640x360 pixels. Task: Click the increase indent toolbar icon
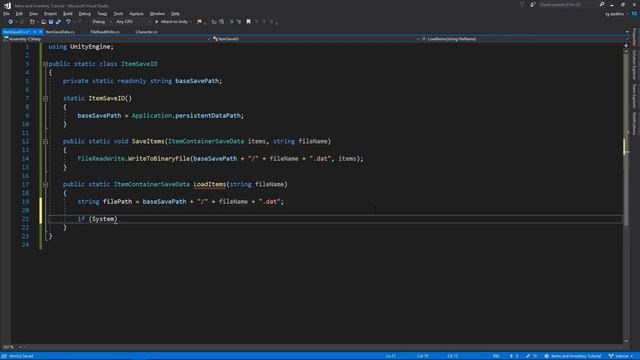[221, 22]
